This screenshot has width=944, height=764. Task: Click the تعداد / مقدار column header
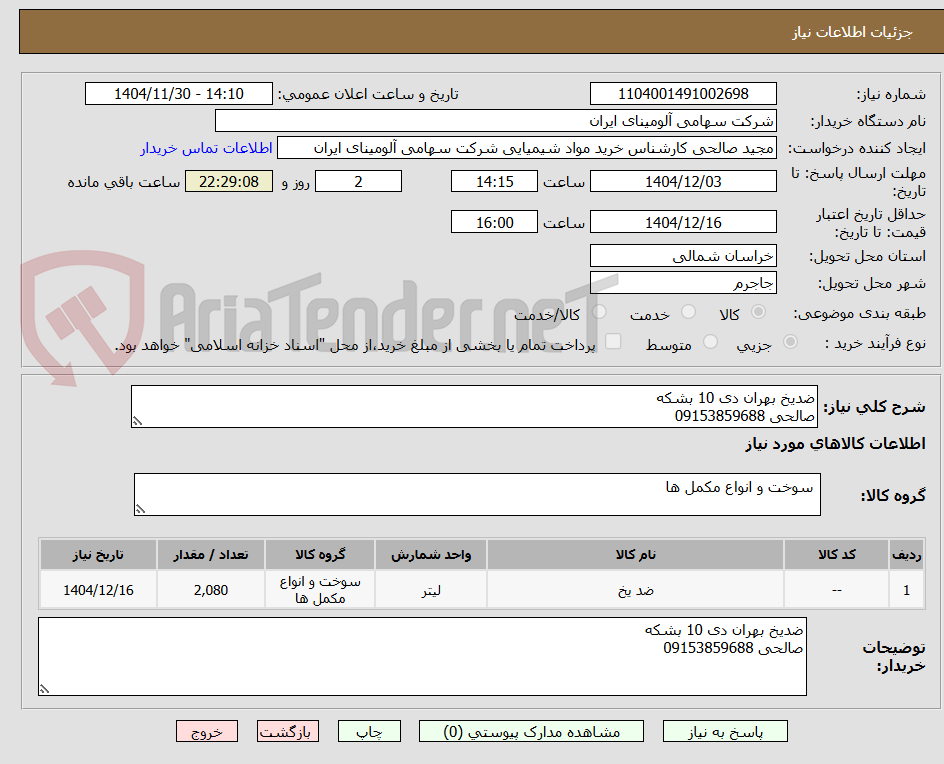[211, 554]
